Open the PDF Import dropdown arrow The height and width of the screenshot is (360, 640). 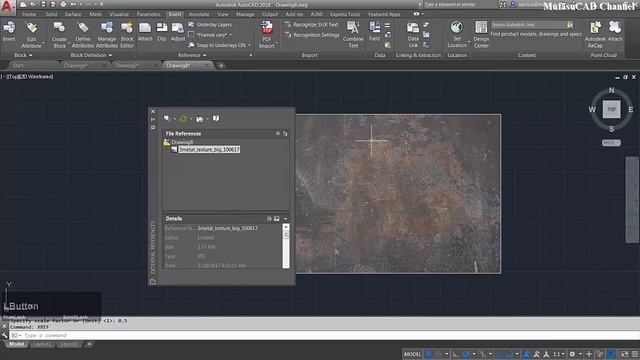click(x=277, y=42)
